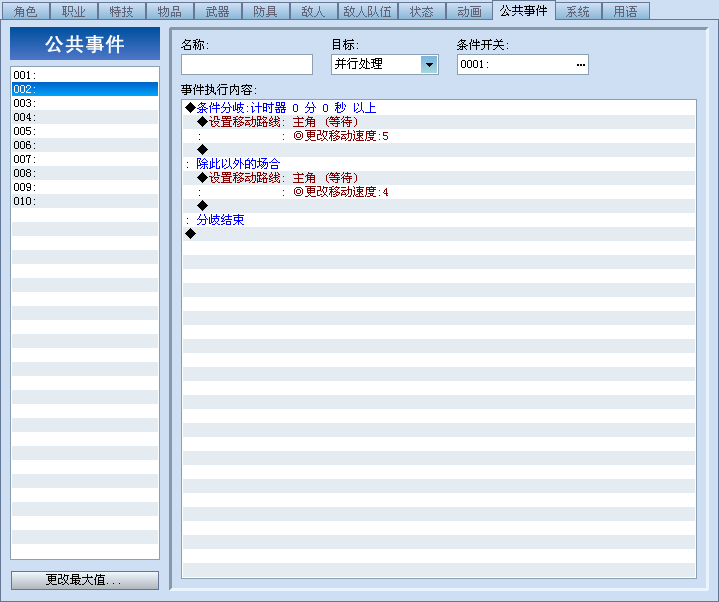
Task: Switch to the 防具 tab
Action: coord(265,11)
